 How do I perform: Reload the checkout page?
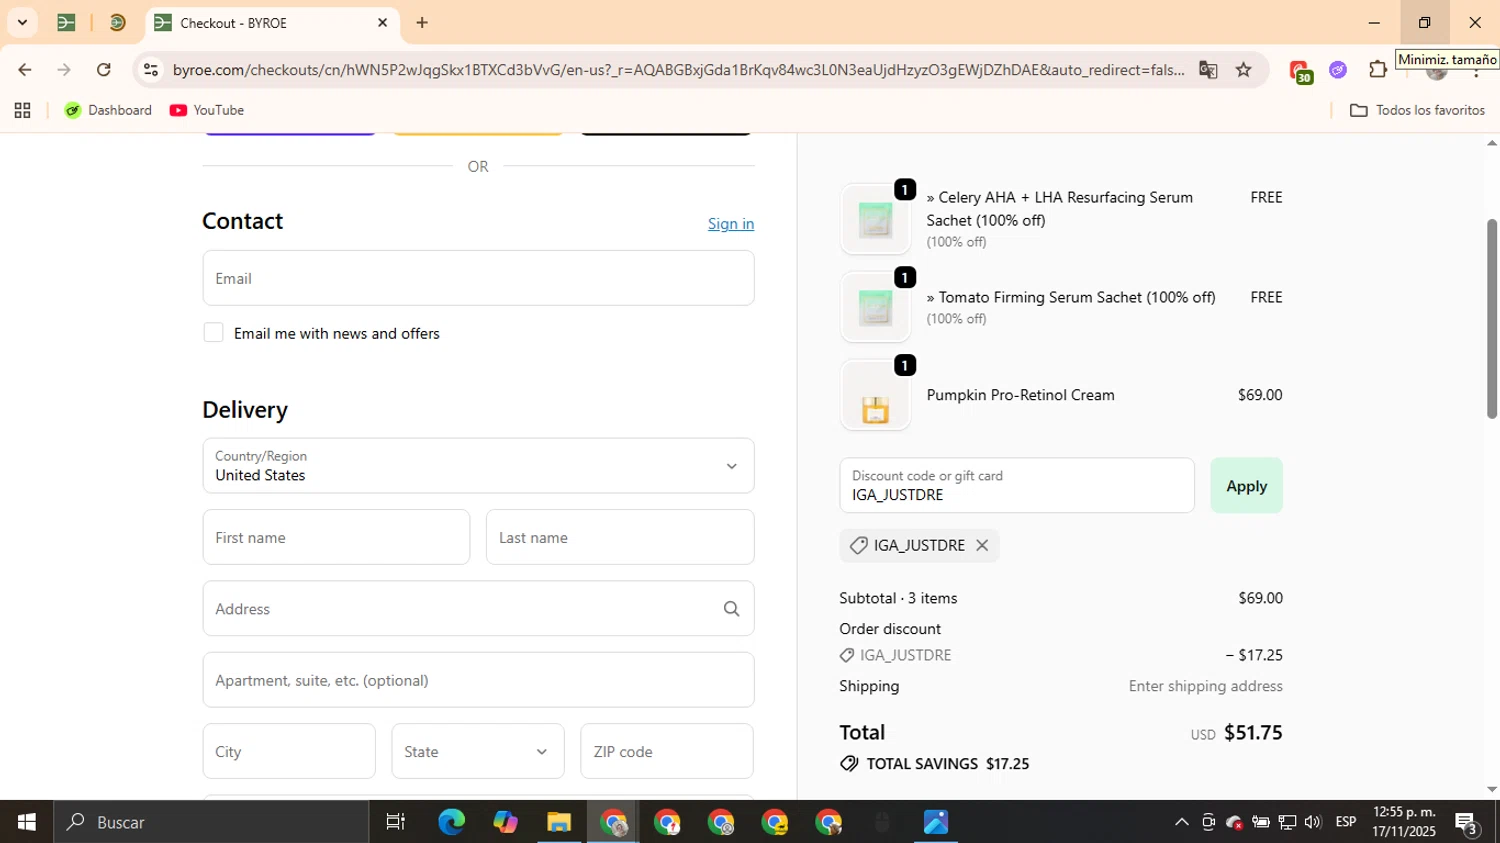[104, 69]
